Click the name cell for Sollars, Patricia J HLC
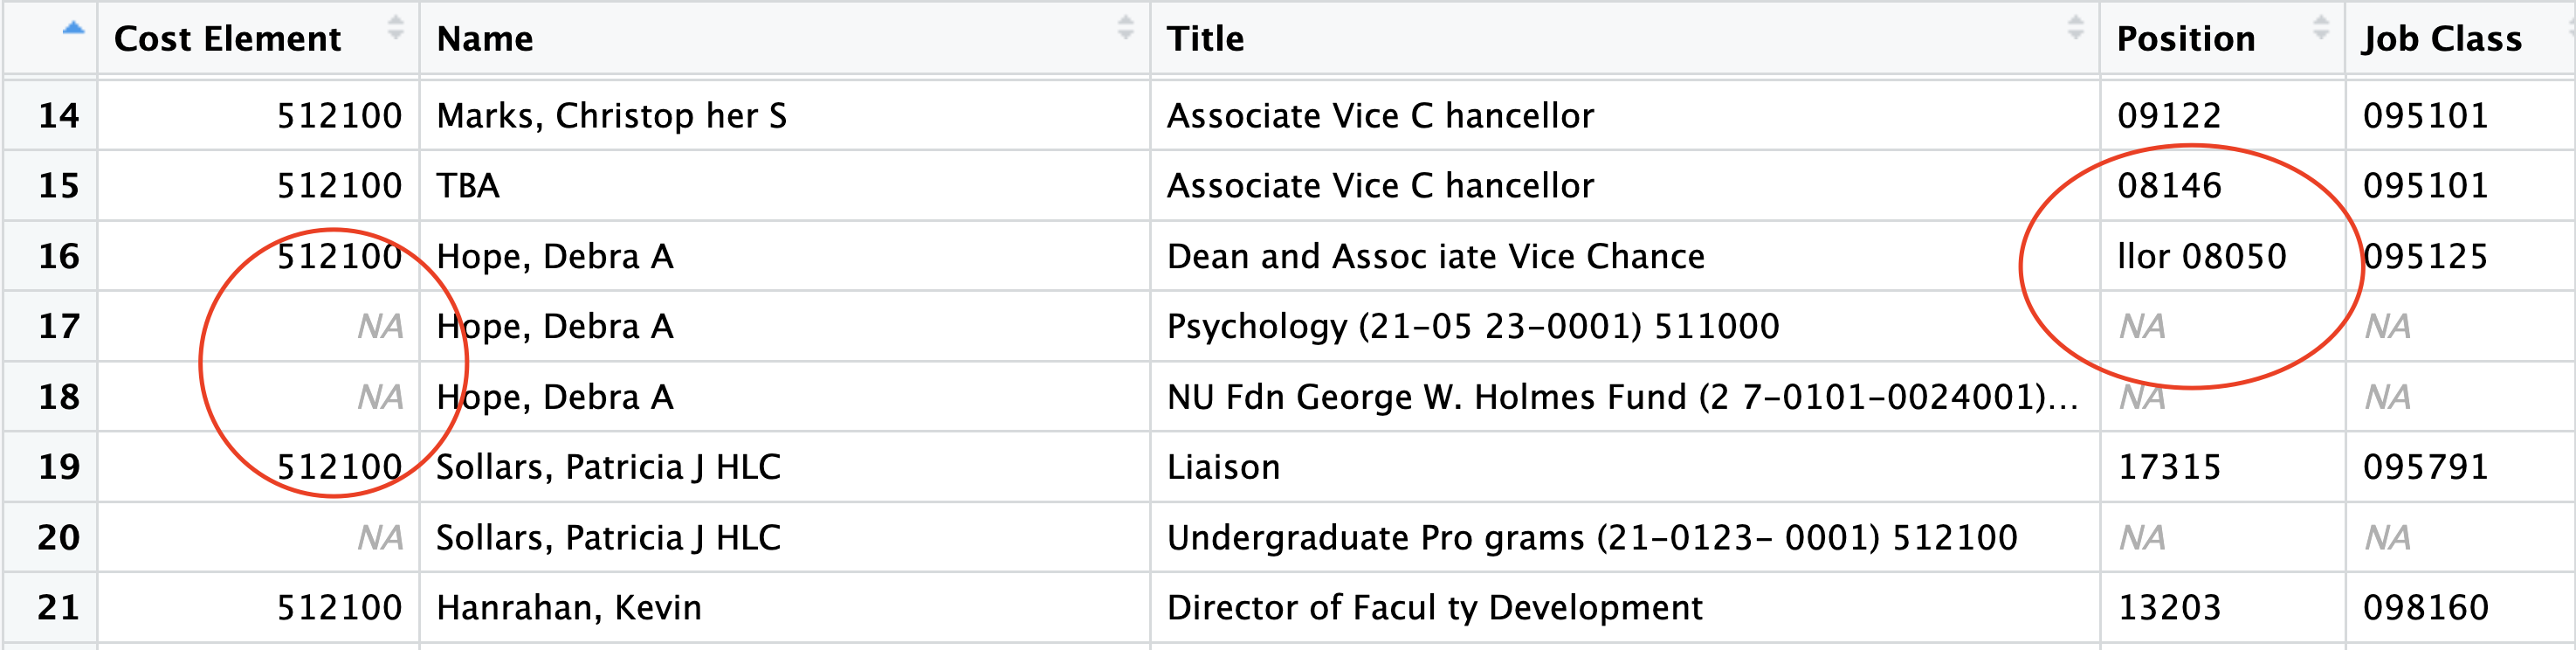The image size is (2576, 650). pos(610,465)
